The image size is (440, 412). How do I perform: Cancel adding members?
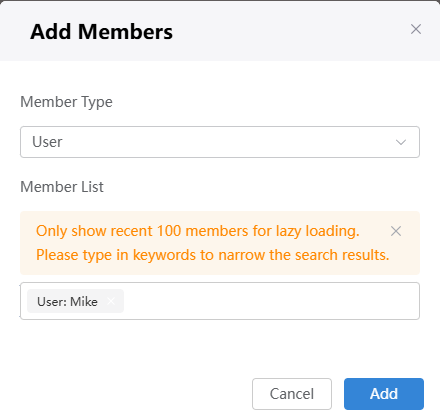click(292, 394)
